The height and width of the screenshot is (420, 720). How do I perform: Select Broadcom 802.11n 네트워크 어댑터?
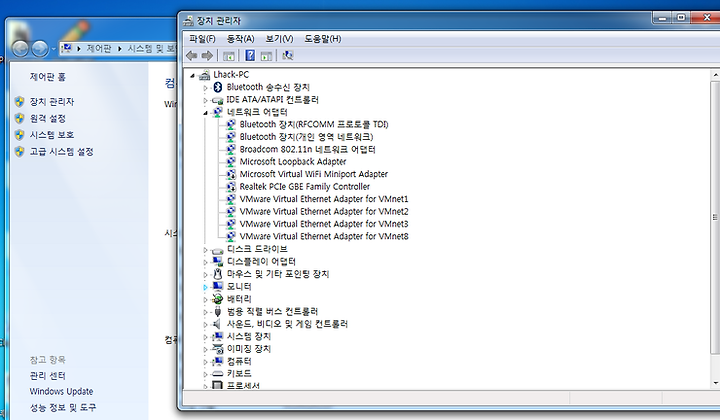click(x=308, y=150)
